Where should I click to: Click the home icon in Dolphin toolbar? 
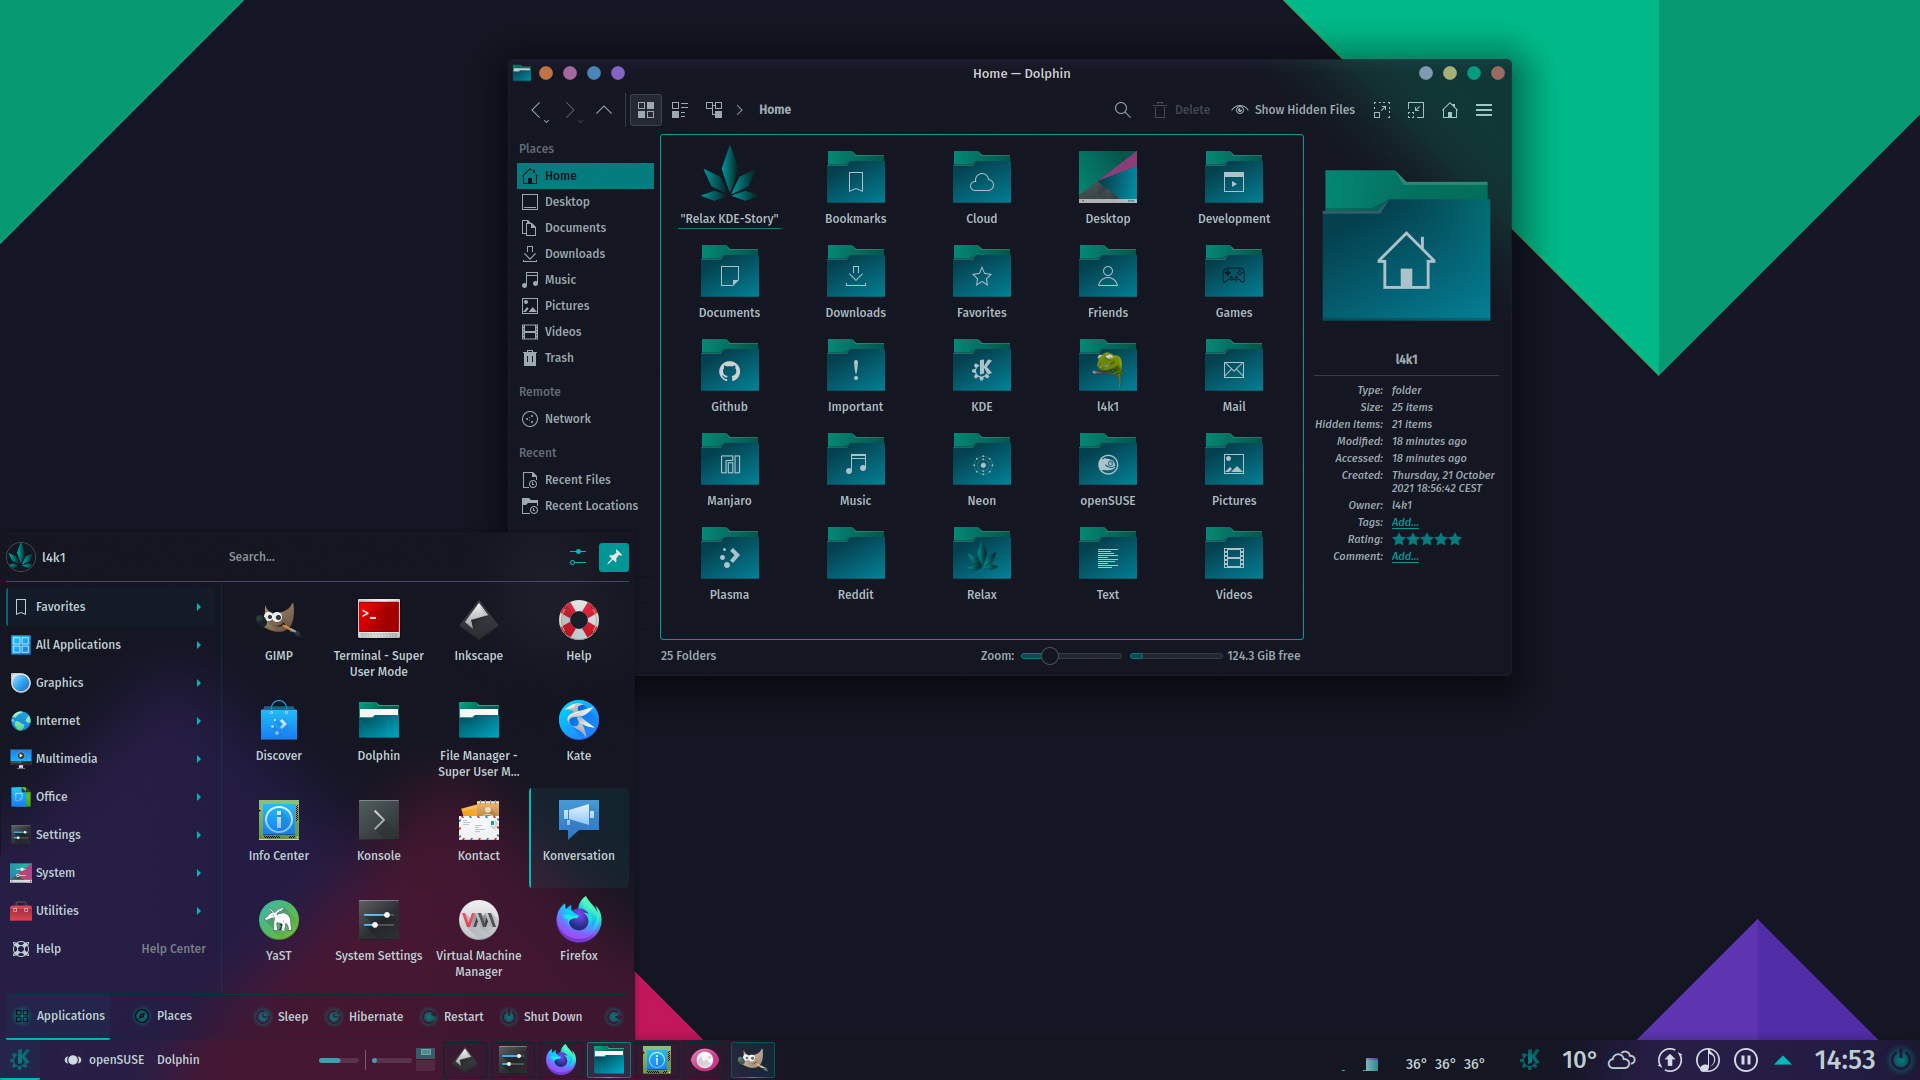1450,110
